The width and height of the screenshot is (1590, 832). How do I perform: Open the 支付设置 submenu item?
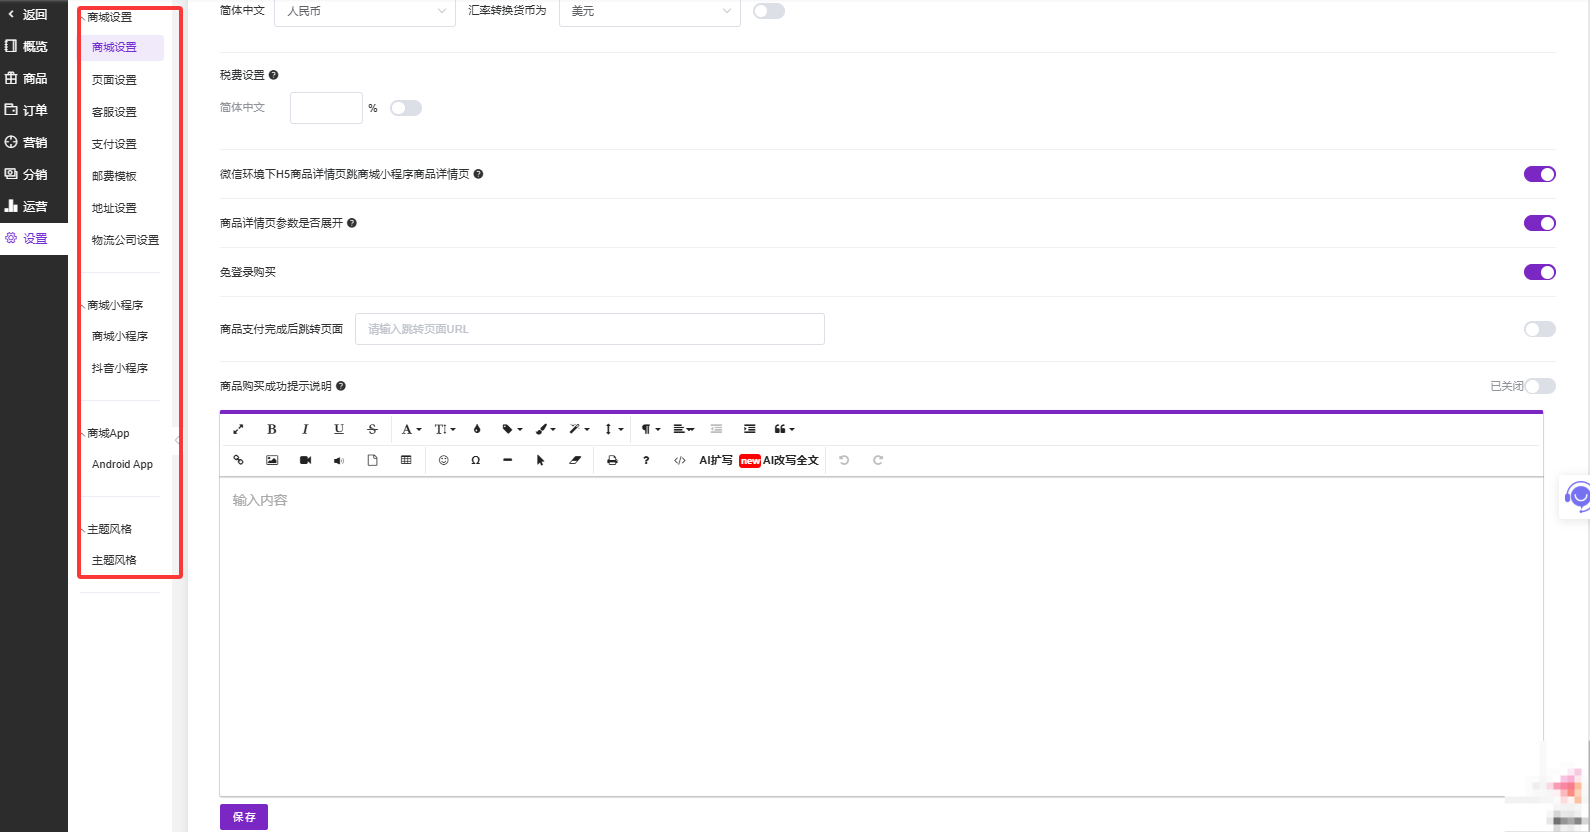114,144
